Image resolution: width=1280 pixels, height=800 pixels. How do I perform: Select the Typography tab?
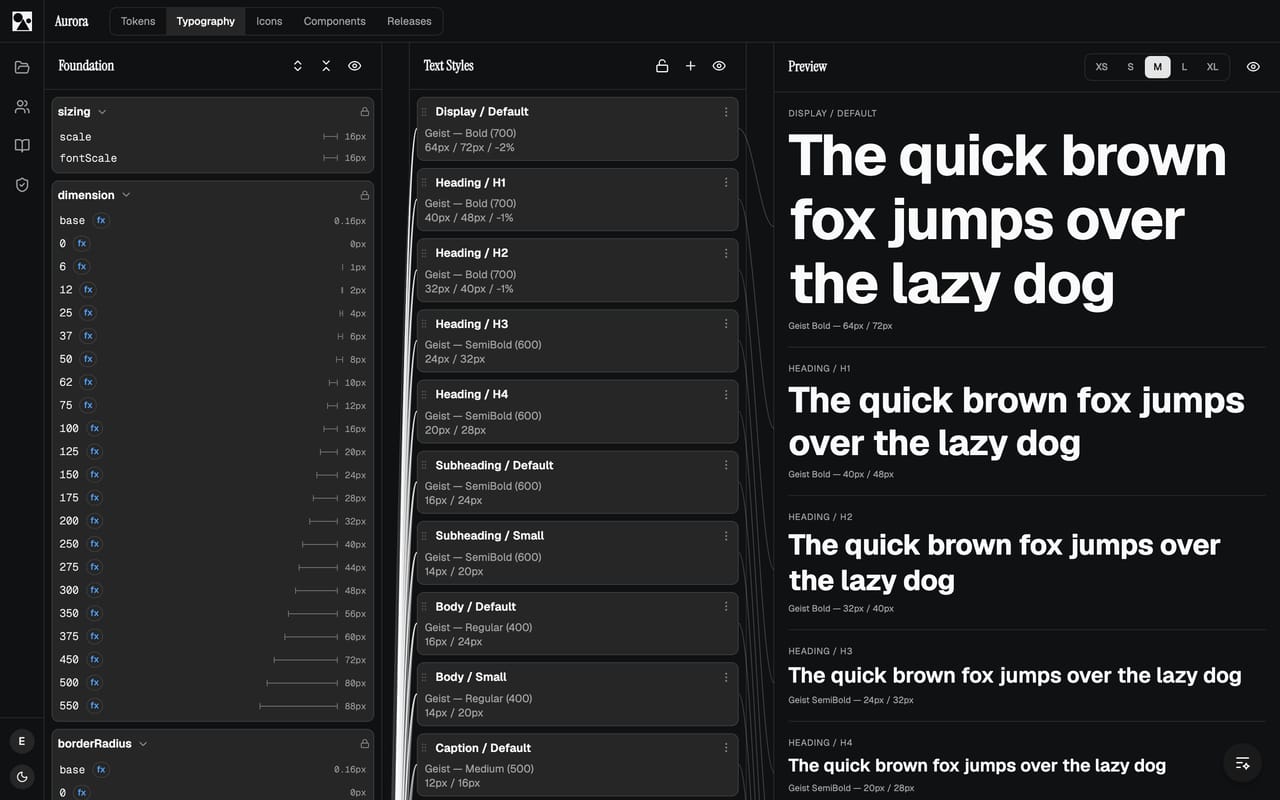206,21
